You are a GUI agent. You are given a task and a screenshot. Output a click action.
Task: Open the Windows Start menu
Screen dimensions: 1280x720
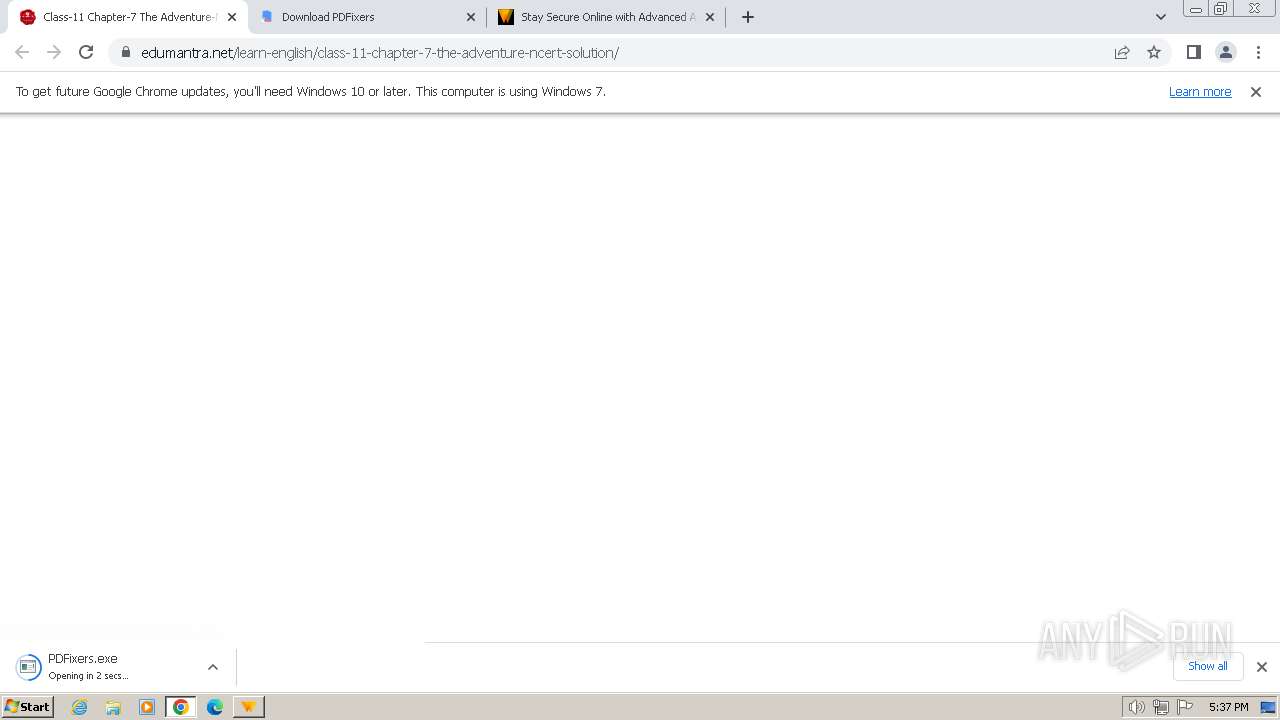[27, 706]
